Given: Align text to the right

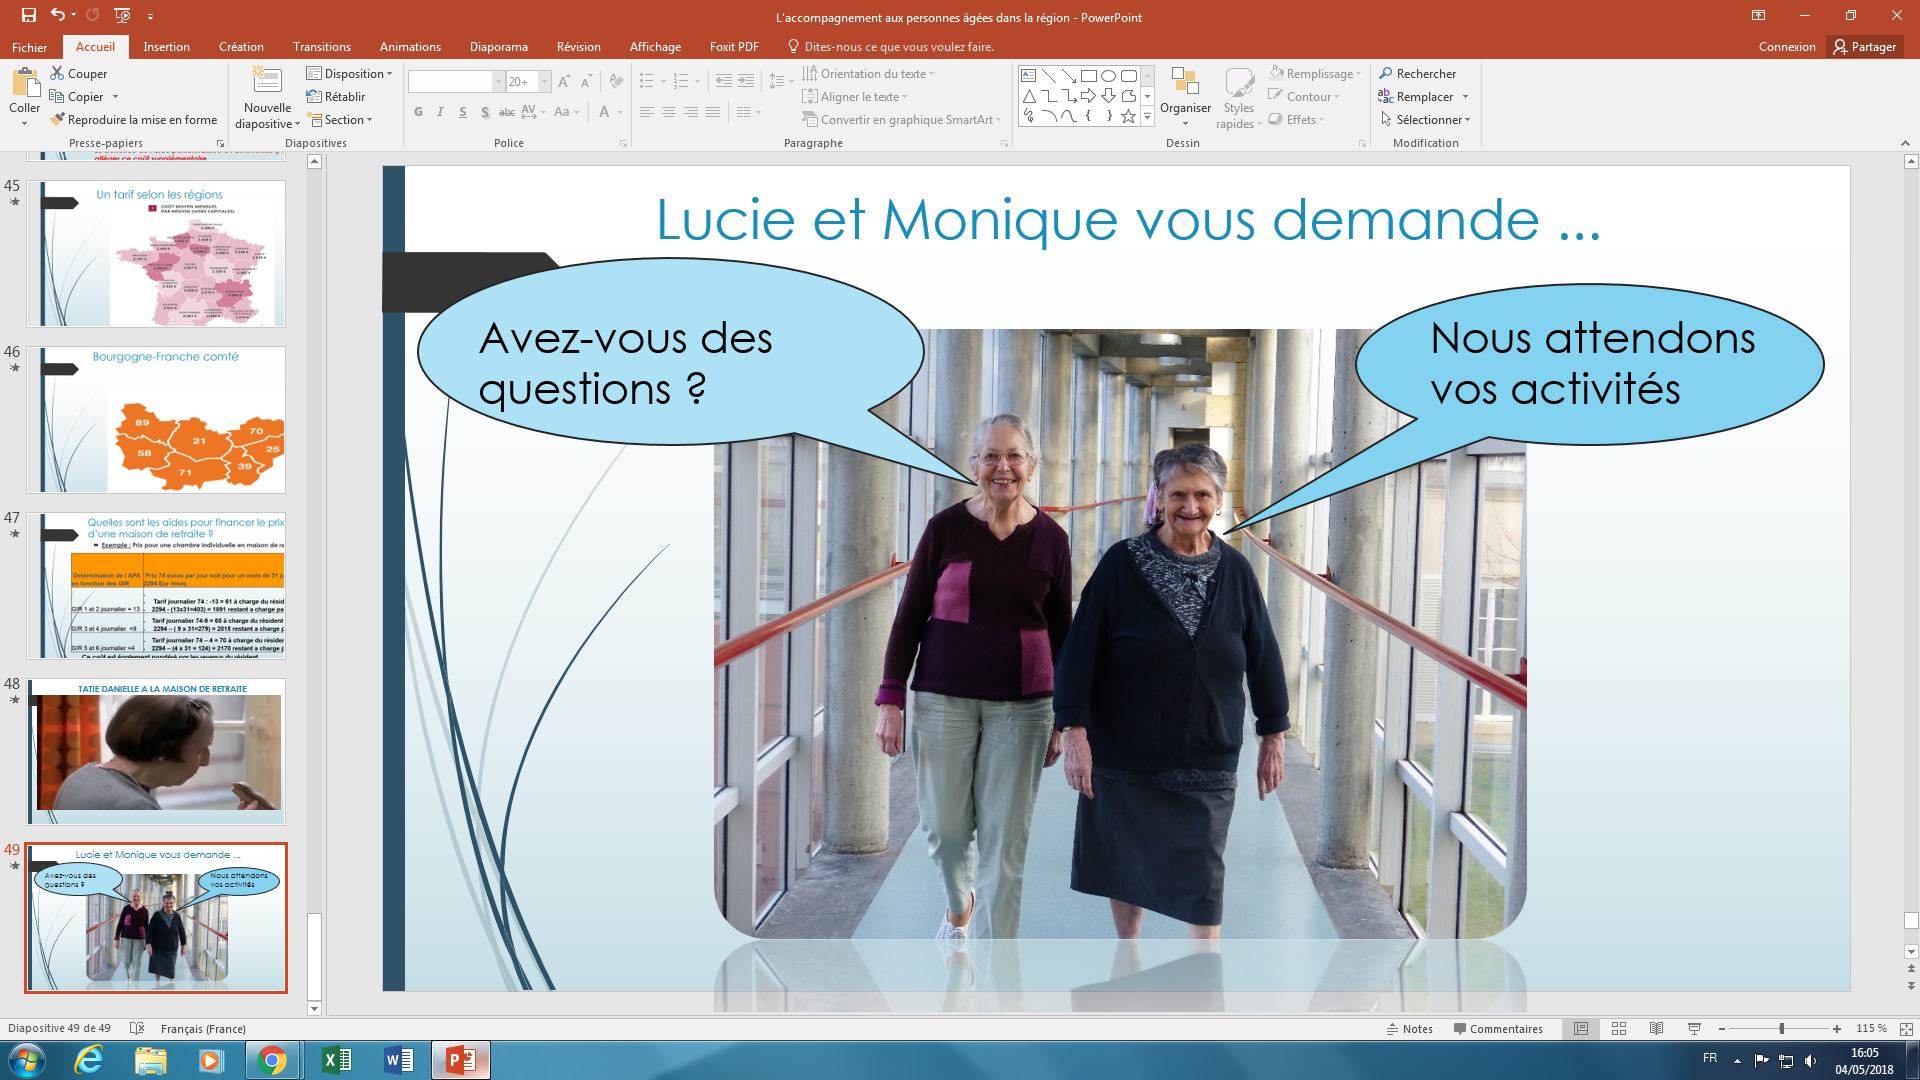Looking at the screenshot, I should 691,112.
